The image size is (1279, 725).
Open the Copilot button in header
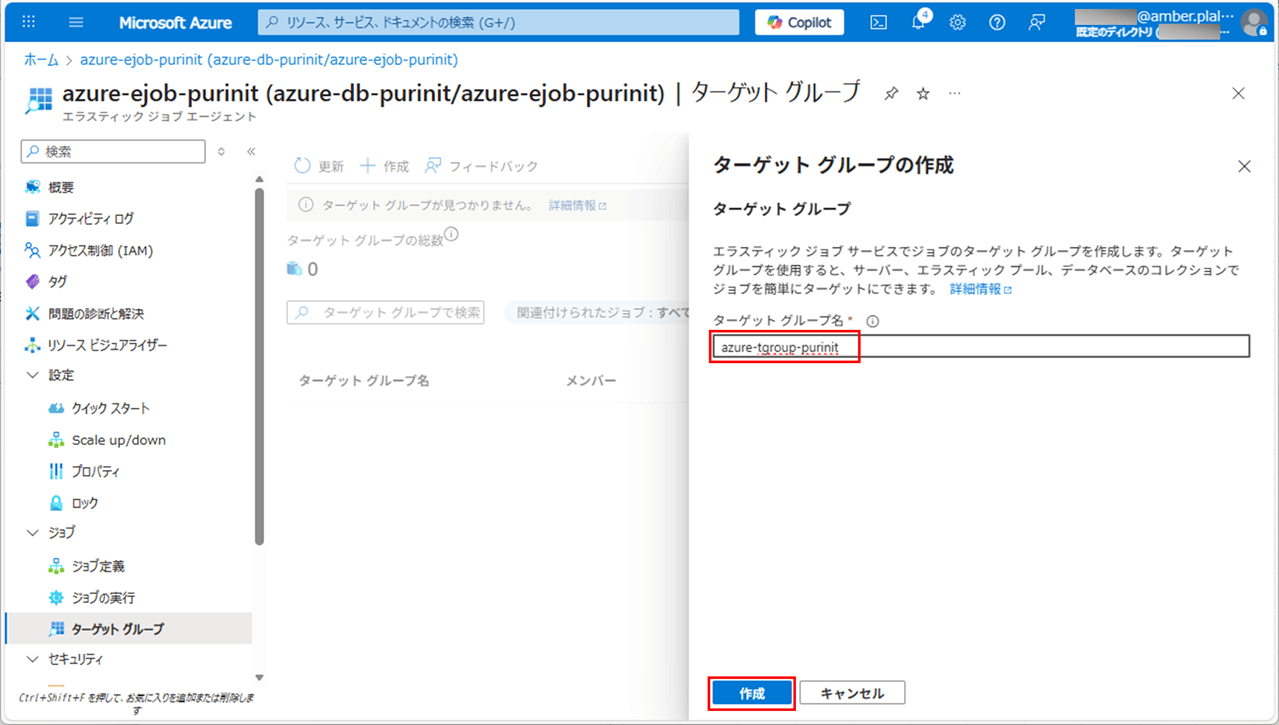coord(799,22)
